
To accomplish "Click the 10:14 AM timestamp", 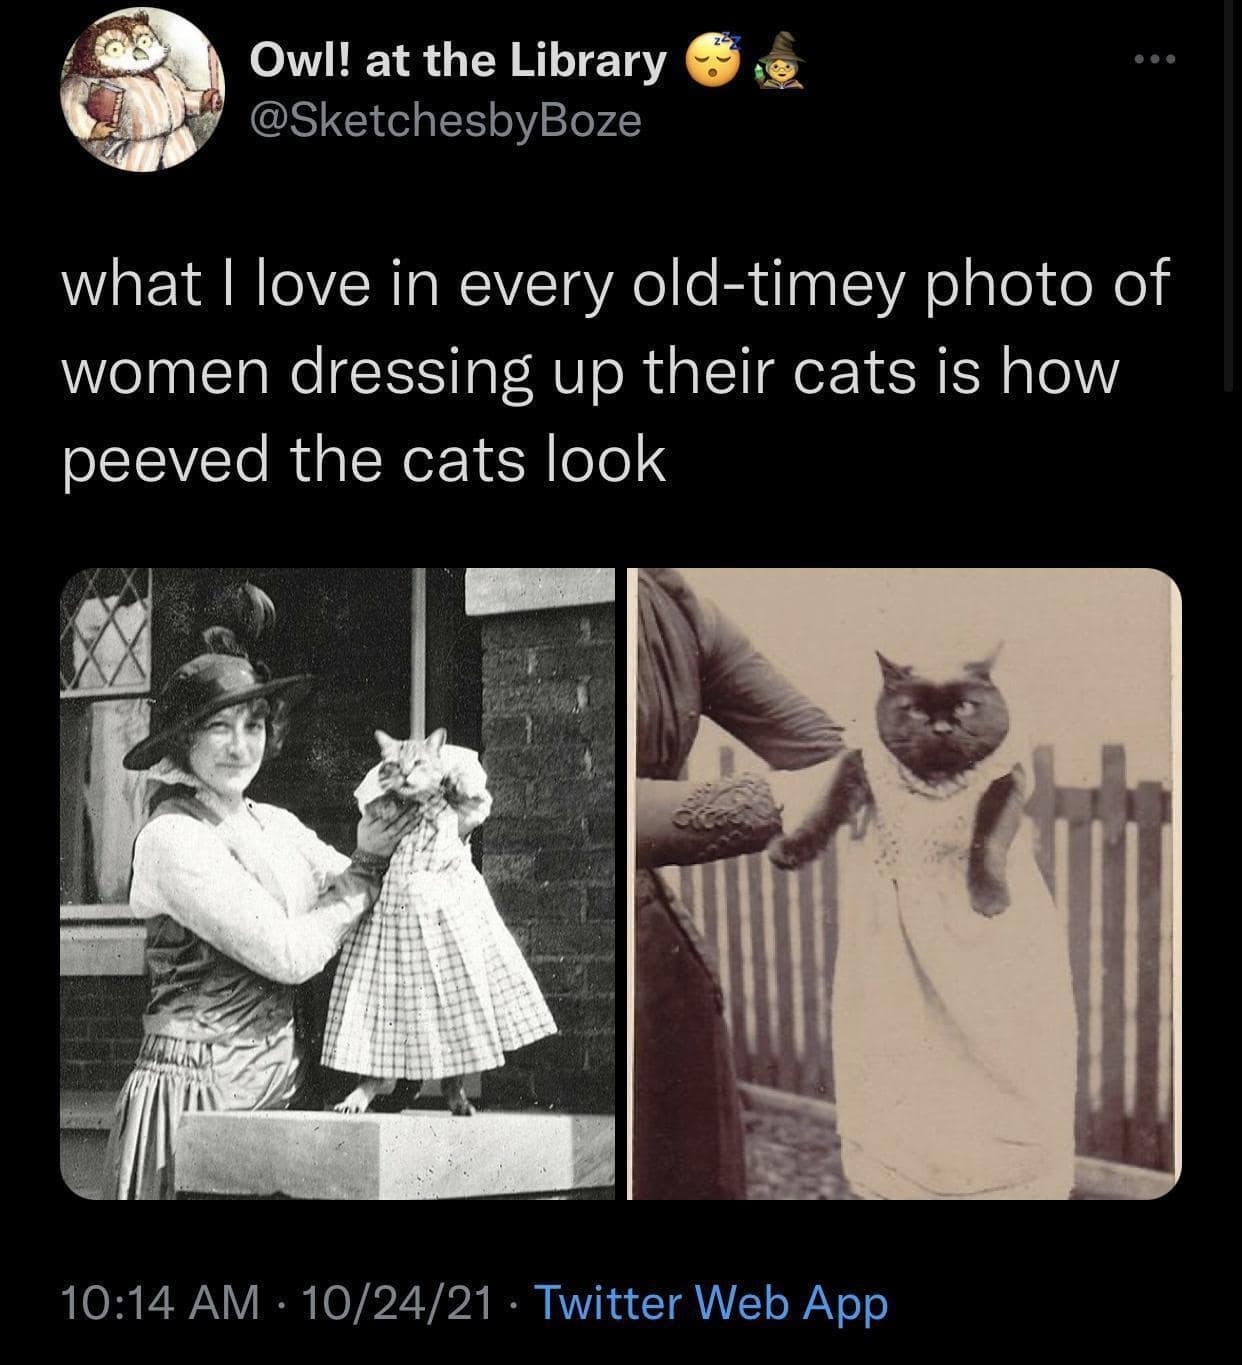I will (160, 1302).
